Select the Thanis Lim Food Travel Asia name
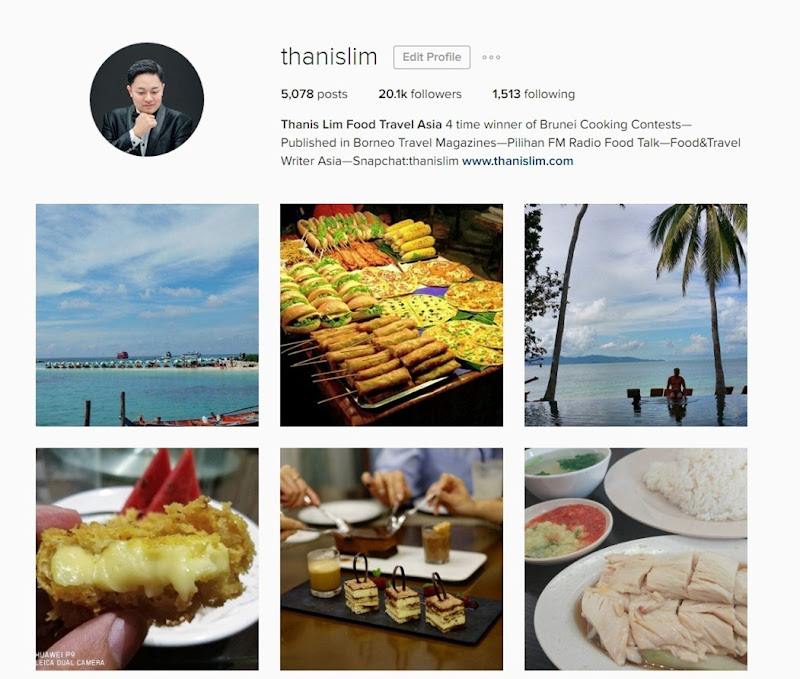This screenshot has height=679, width=800. pyautogui.click(x=361, y=124)
